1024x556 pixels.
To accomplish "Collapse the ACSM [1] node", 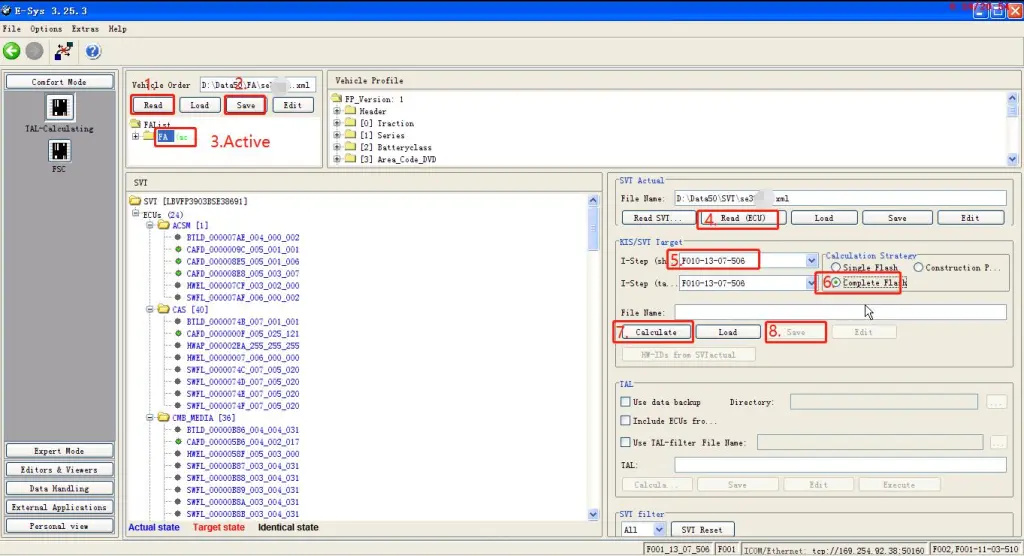I will [150, 225].
